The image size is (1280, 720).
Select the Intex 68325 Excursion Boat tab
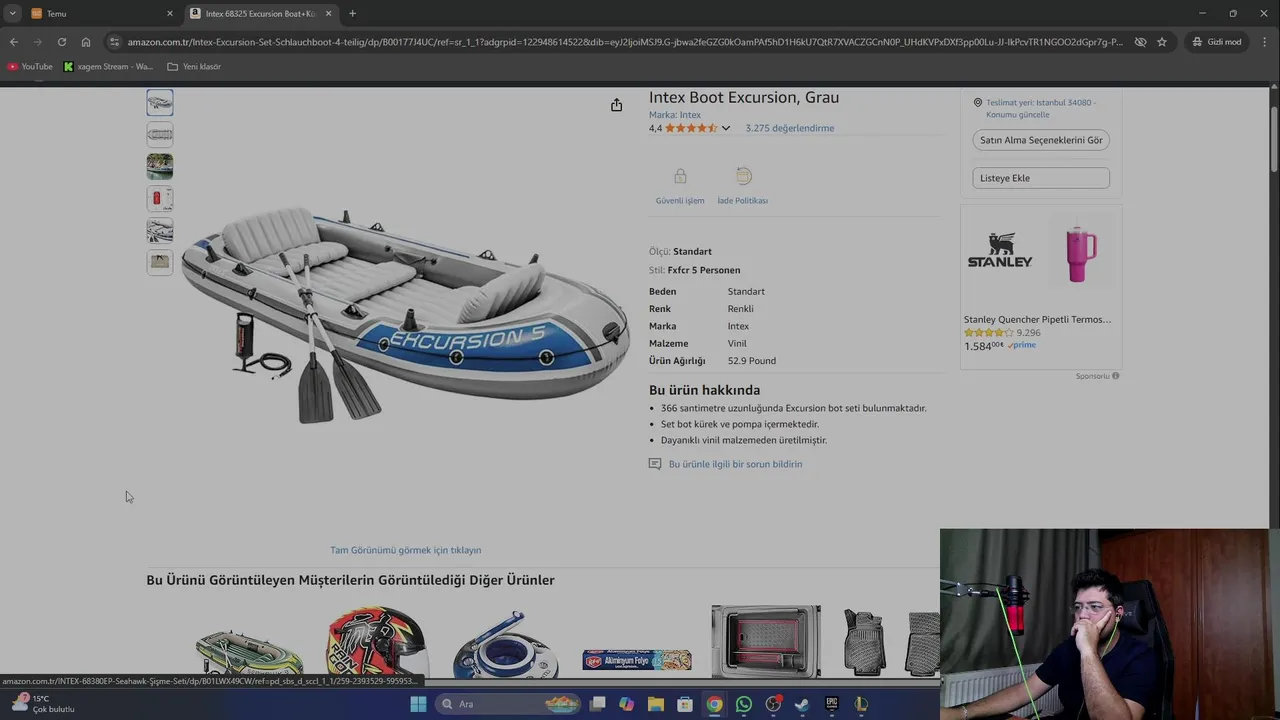(x=260, y=13)
